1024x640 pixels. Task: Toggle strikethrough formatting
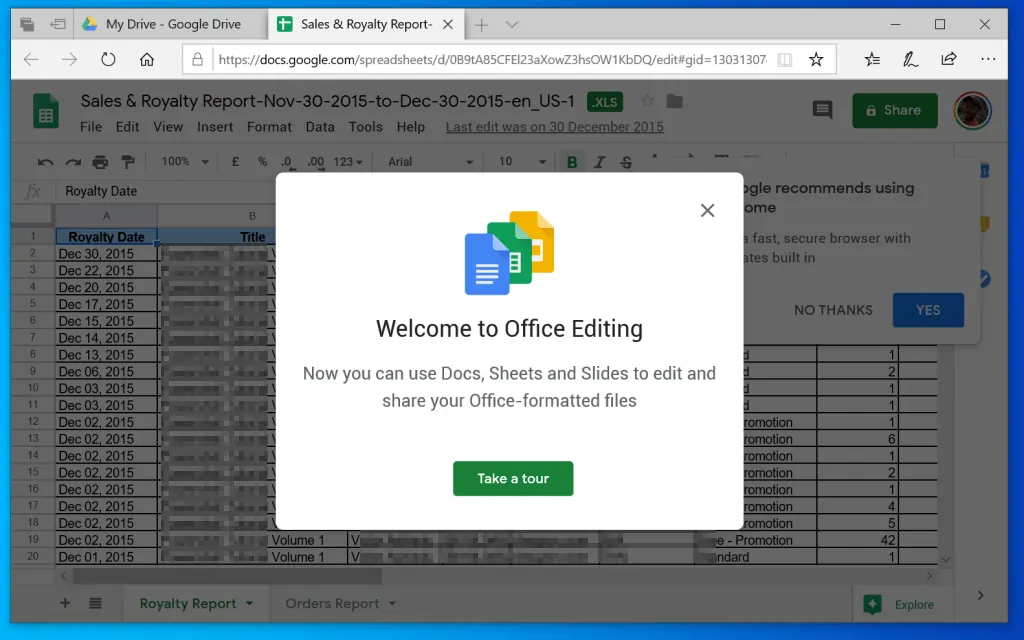[x=626, y=161]
